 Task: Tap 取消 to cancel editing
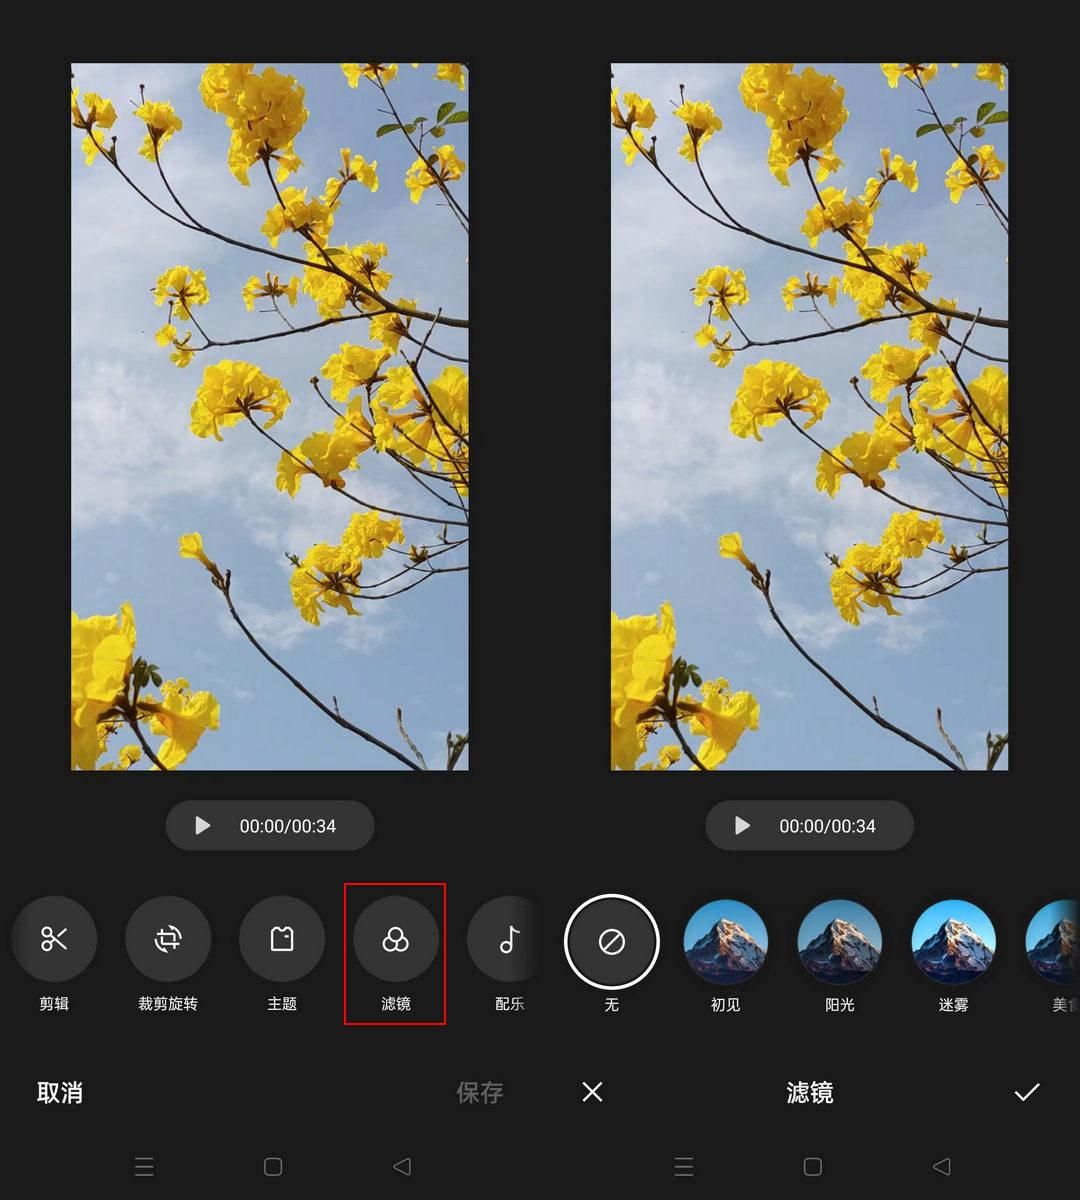60,1092
